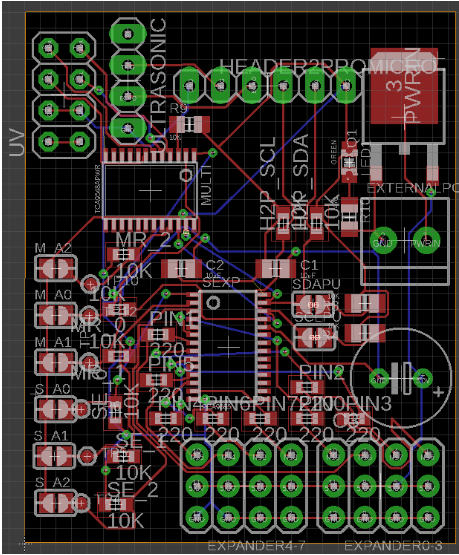This screenshot has width=459, height=555.
Task: Select the S_A2 solder jumper
Action: click(x=55, y=503)
